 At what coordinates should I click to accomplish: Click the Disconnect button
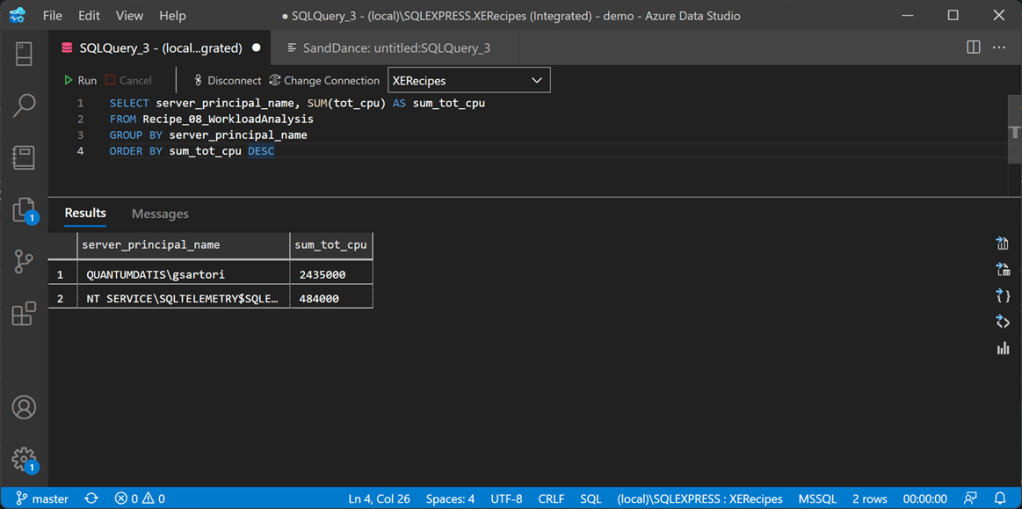[x=227, y=80]
